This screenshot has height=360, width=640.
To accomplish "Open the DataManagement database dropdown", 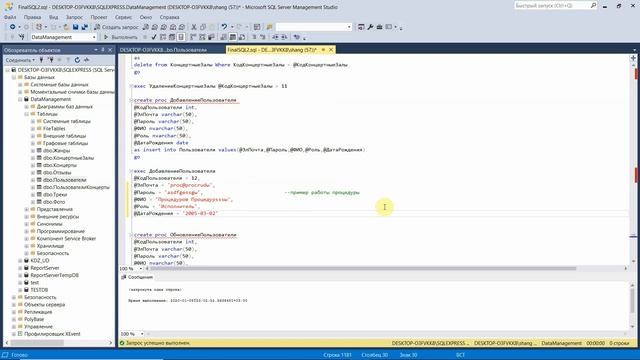I will tap(94, 37).
